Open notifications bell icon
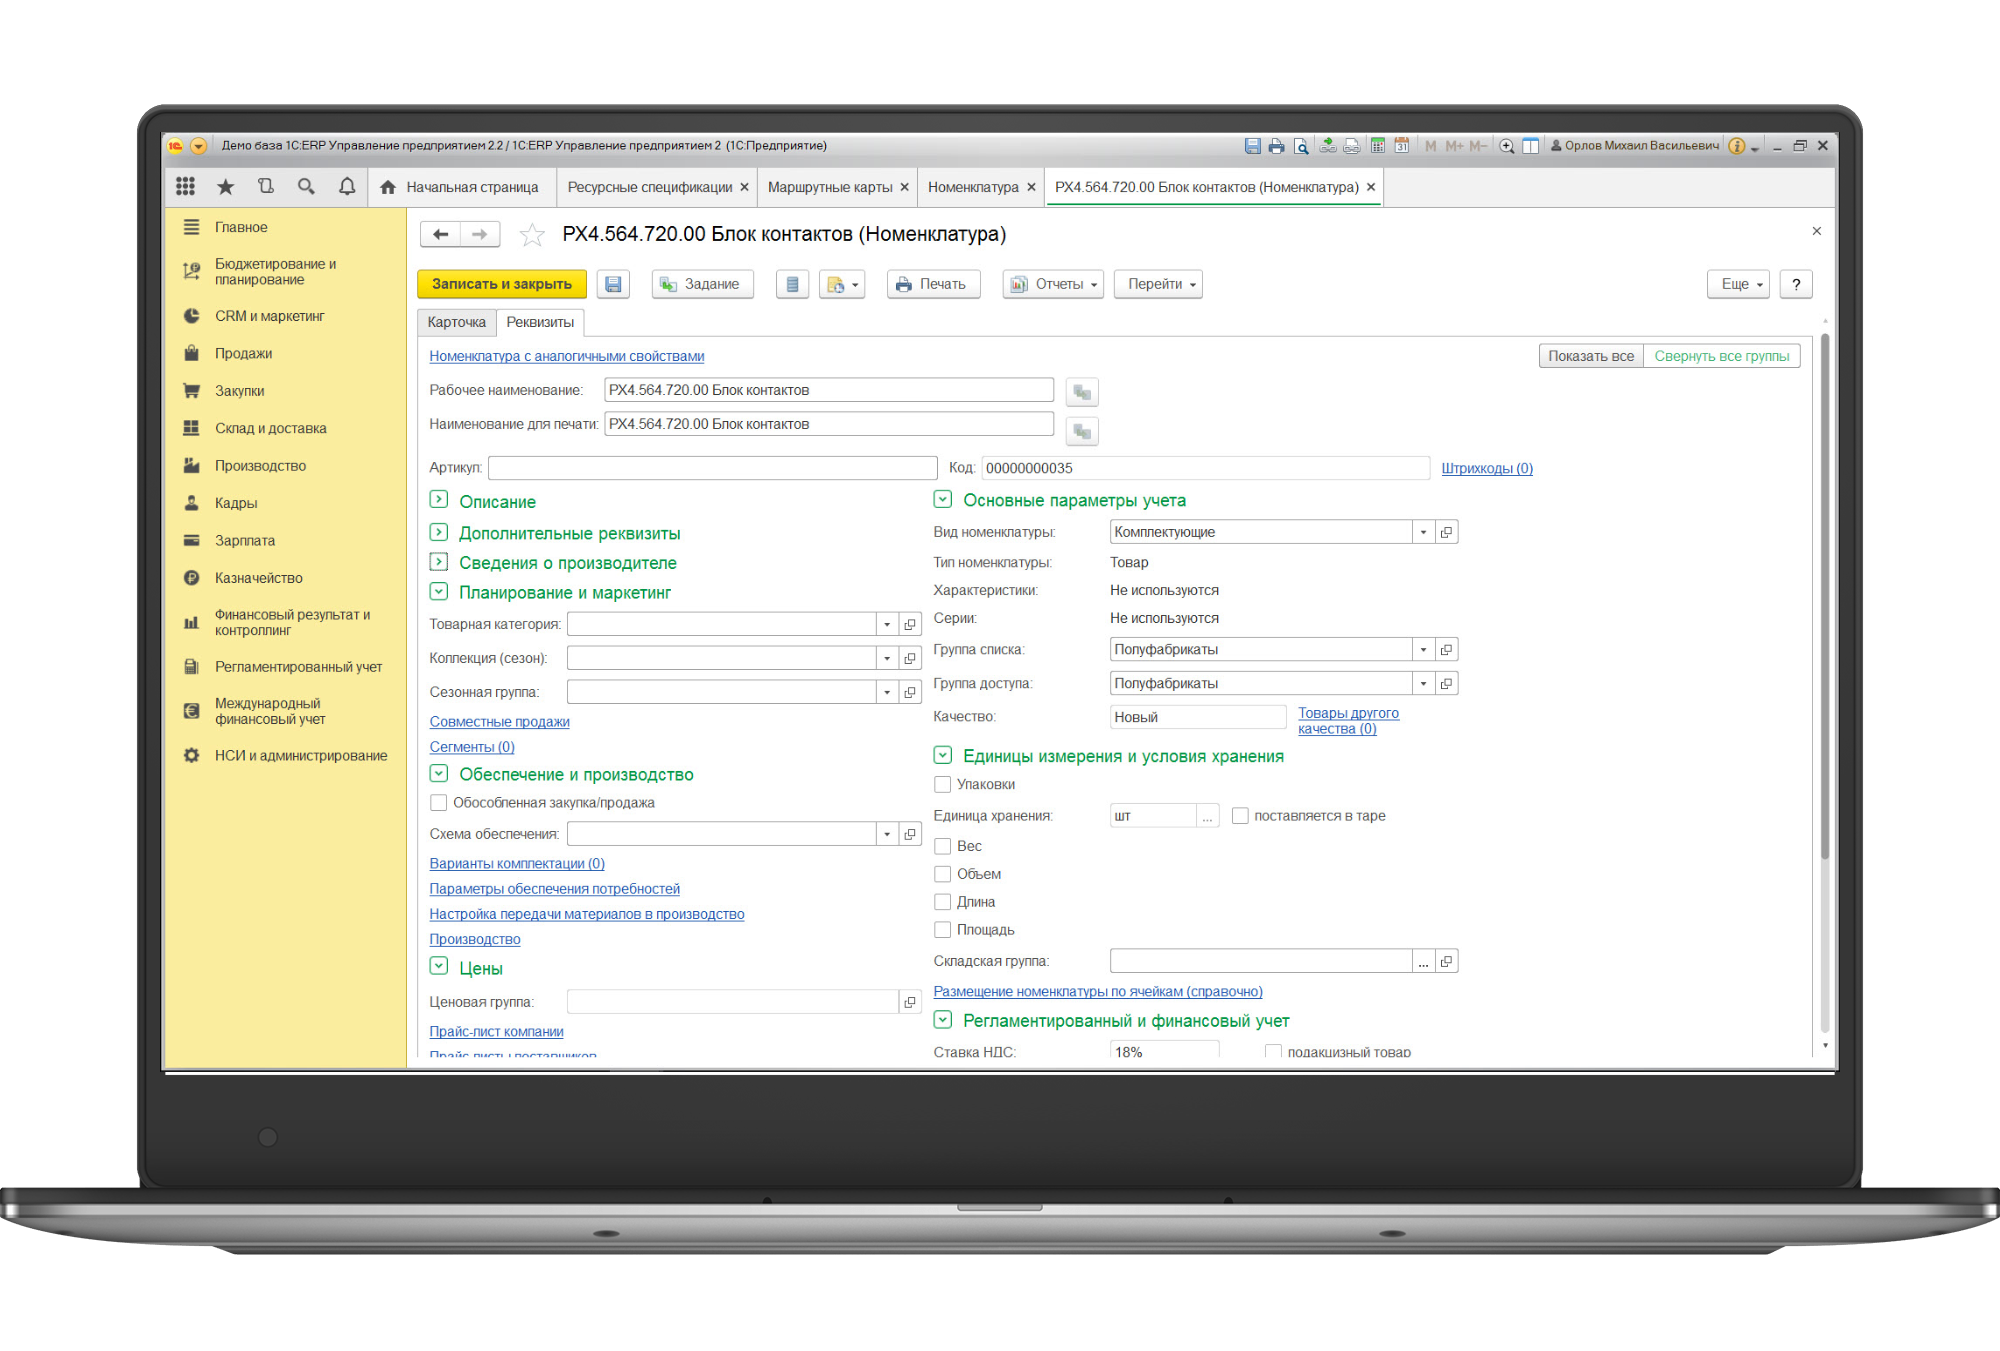 point(347,187)
